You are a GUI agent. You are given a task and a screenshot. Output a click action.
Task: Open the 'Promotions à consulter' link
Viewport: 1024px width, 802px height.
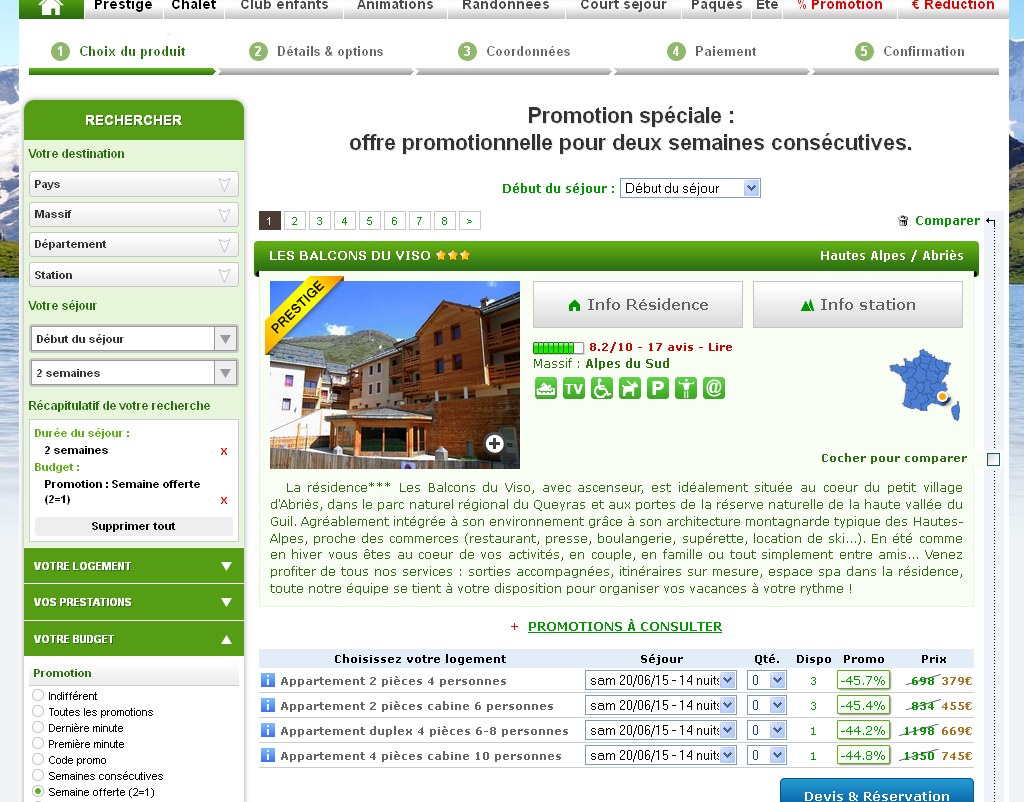[x=624, y=627]
